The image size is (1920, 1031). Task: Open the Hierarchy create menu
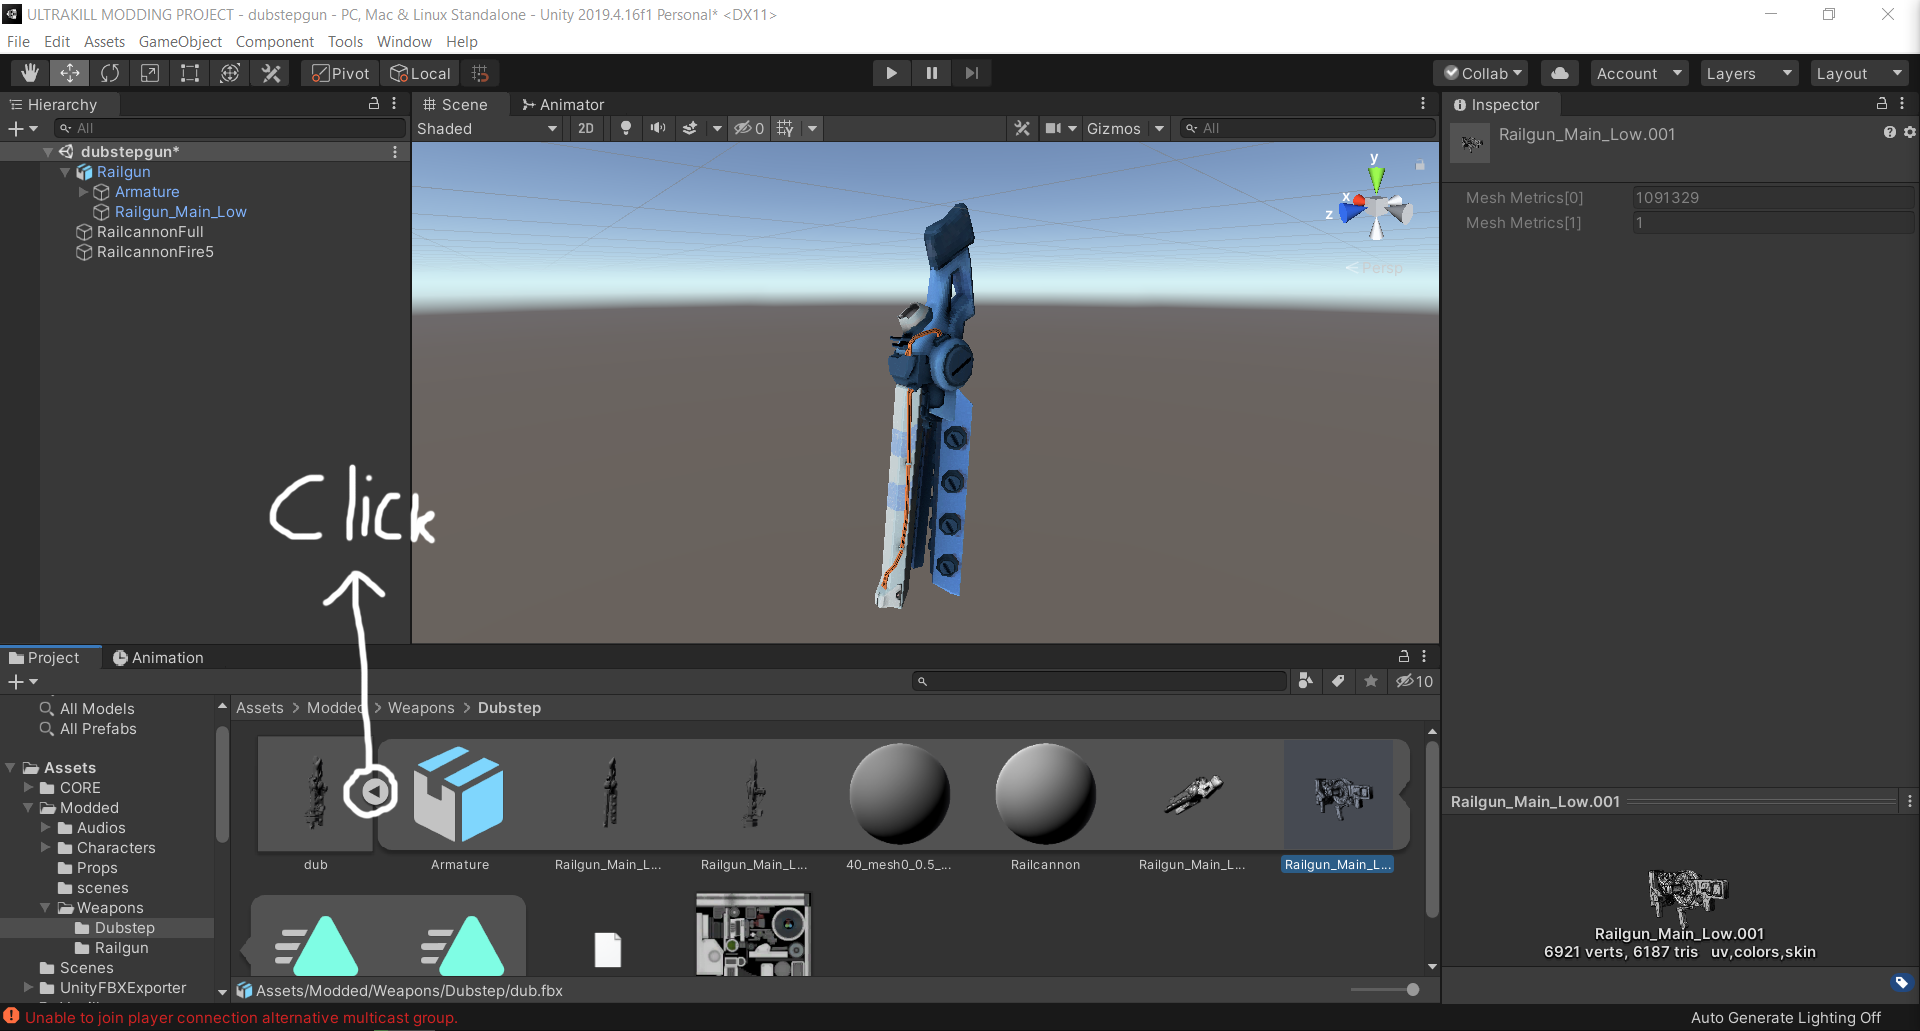click(x=23, y=128)
